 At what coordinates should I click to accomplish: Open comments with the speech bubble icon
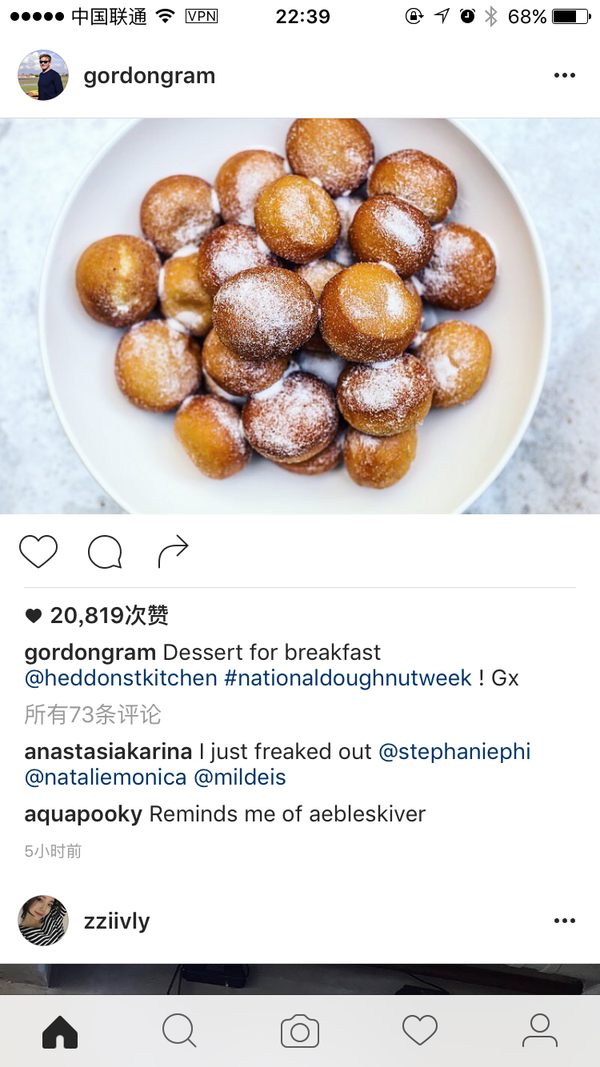(105, 551)
